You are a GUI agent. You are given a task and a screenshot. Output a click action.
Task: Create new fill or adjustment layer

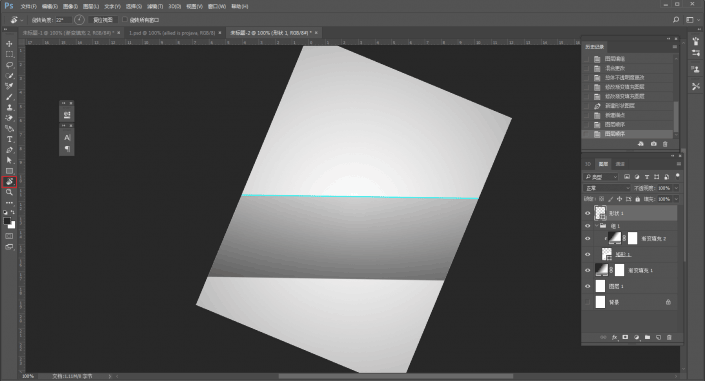pyautogui.click(x=636, y=337)
